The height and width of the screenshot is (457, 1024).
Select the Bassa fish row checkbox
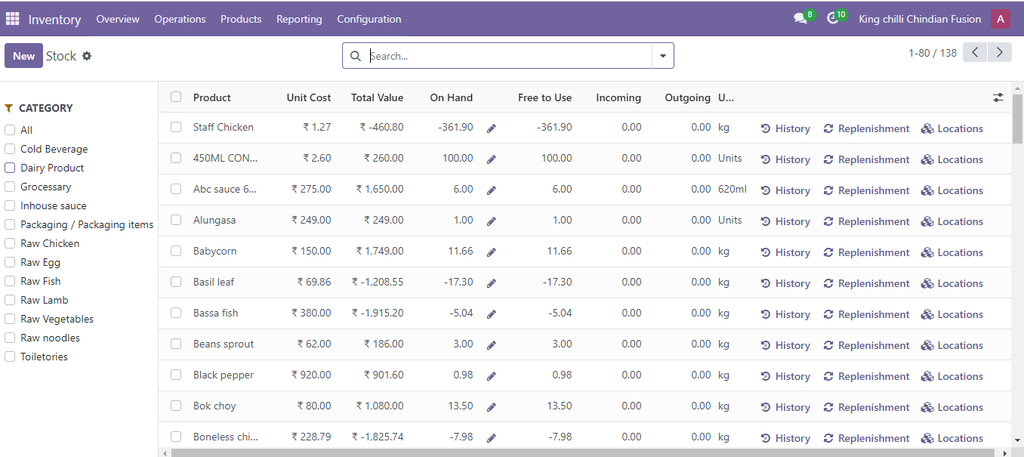[176, 313]
